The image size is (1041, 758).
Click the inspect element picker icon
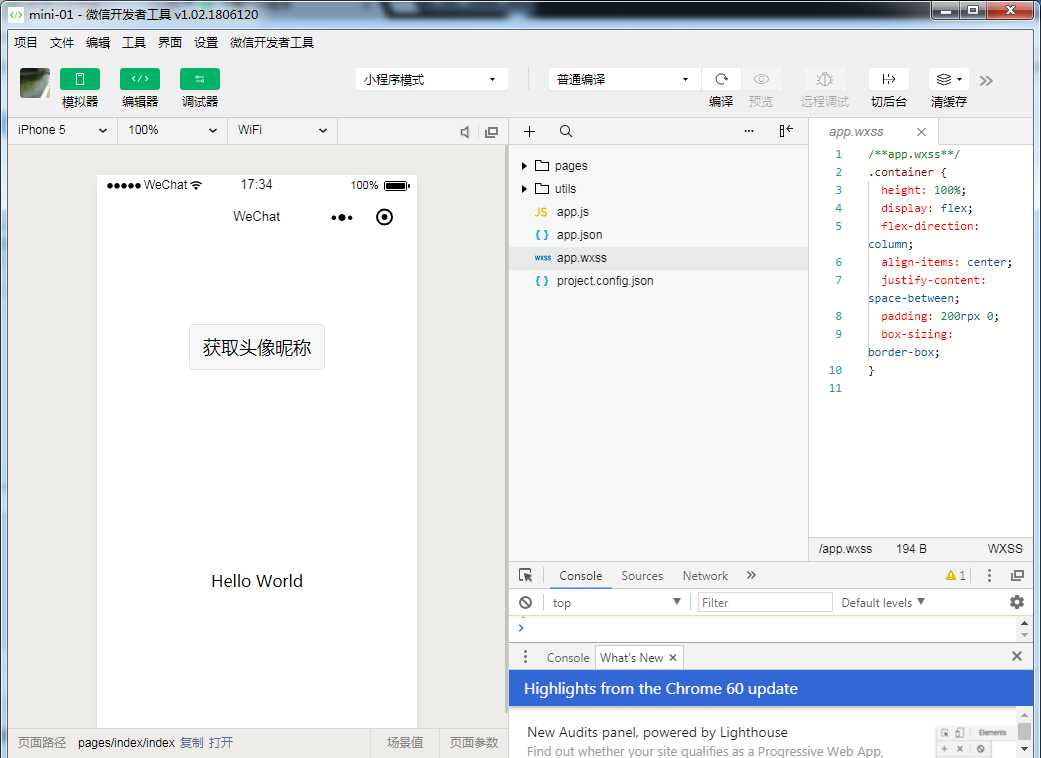pyautogui.click(x=525, y=575)
